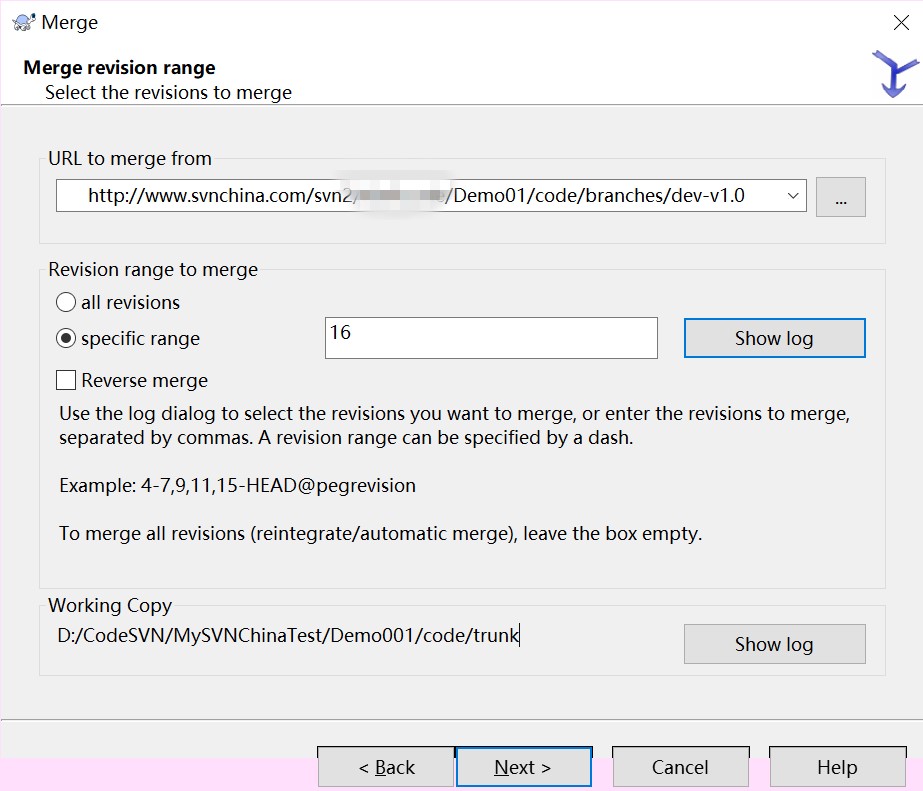Screen dimensions: 923x791
Task: Click the 'Merge revision range' heading
Action: [119, 68]
